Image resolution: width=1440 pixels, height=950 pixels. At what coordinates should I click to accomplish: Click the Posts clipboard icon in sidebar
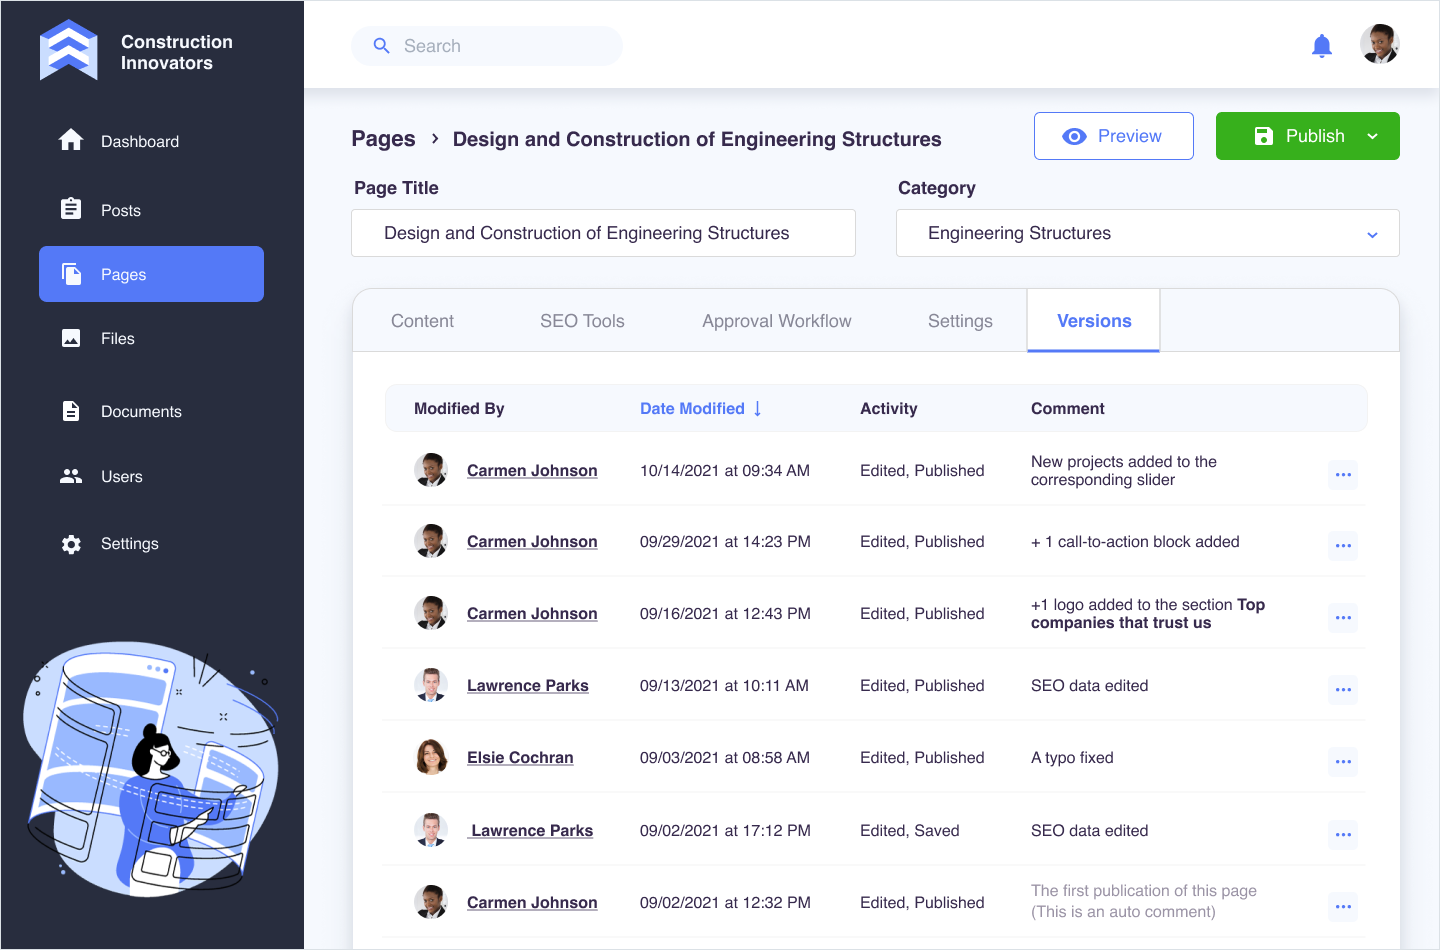click(x=71, y=209)
